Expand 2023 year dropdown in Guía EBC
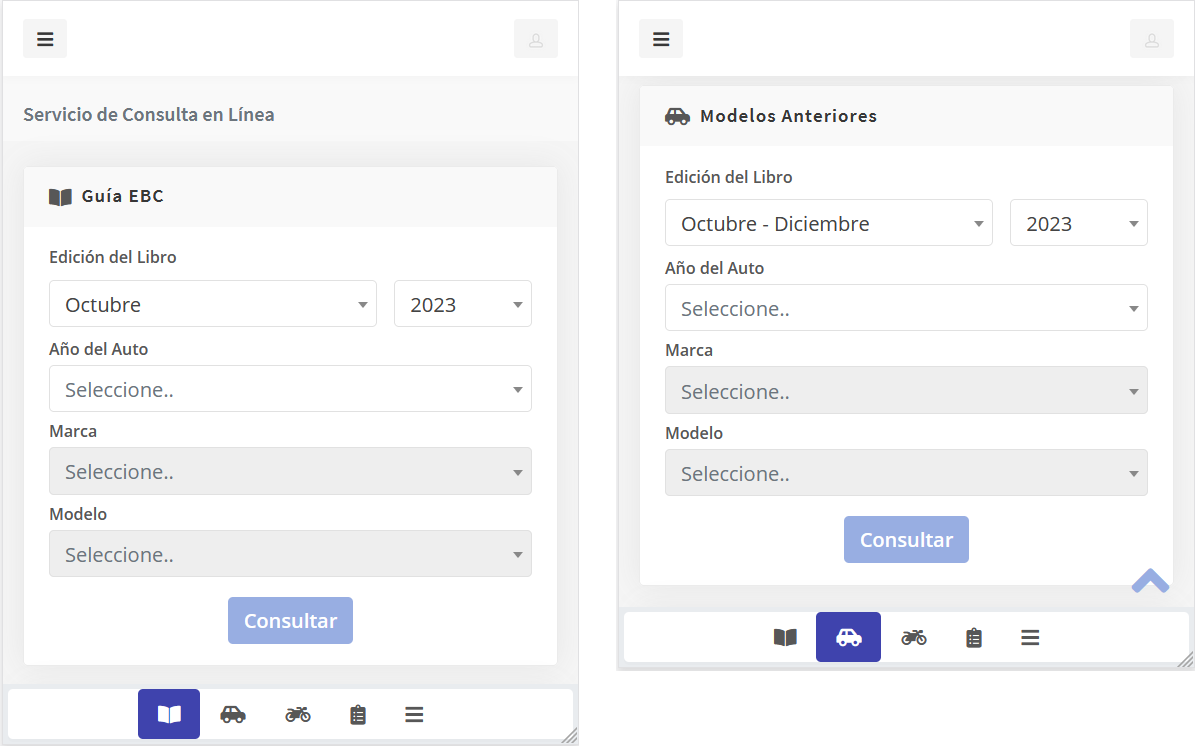This screenshot has height=746, width=1195. tap(463, 304)
